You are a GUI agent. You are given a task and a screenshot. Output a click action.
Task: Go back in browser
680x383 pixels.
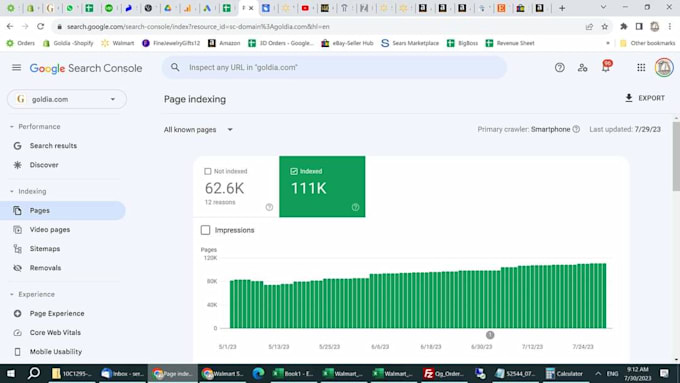tap(10, 26)
